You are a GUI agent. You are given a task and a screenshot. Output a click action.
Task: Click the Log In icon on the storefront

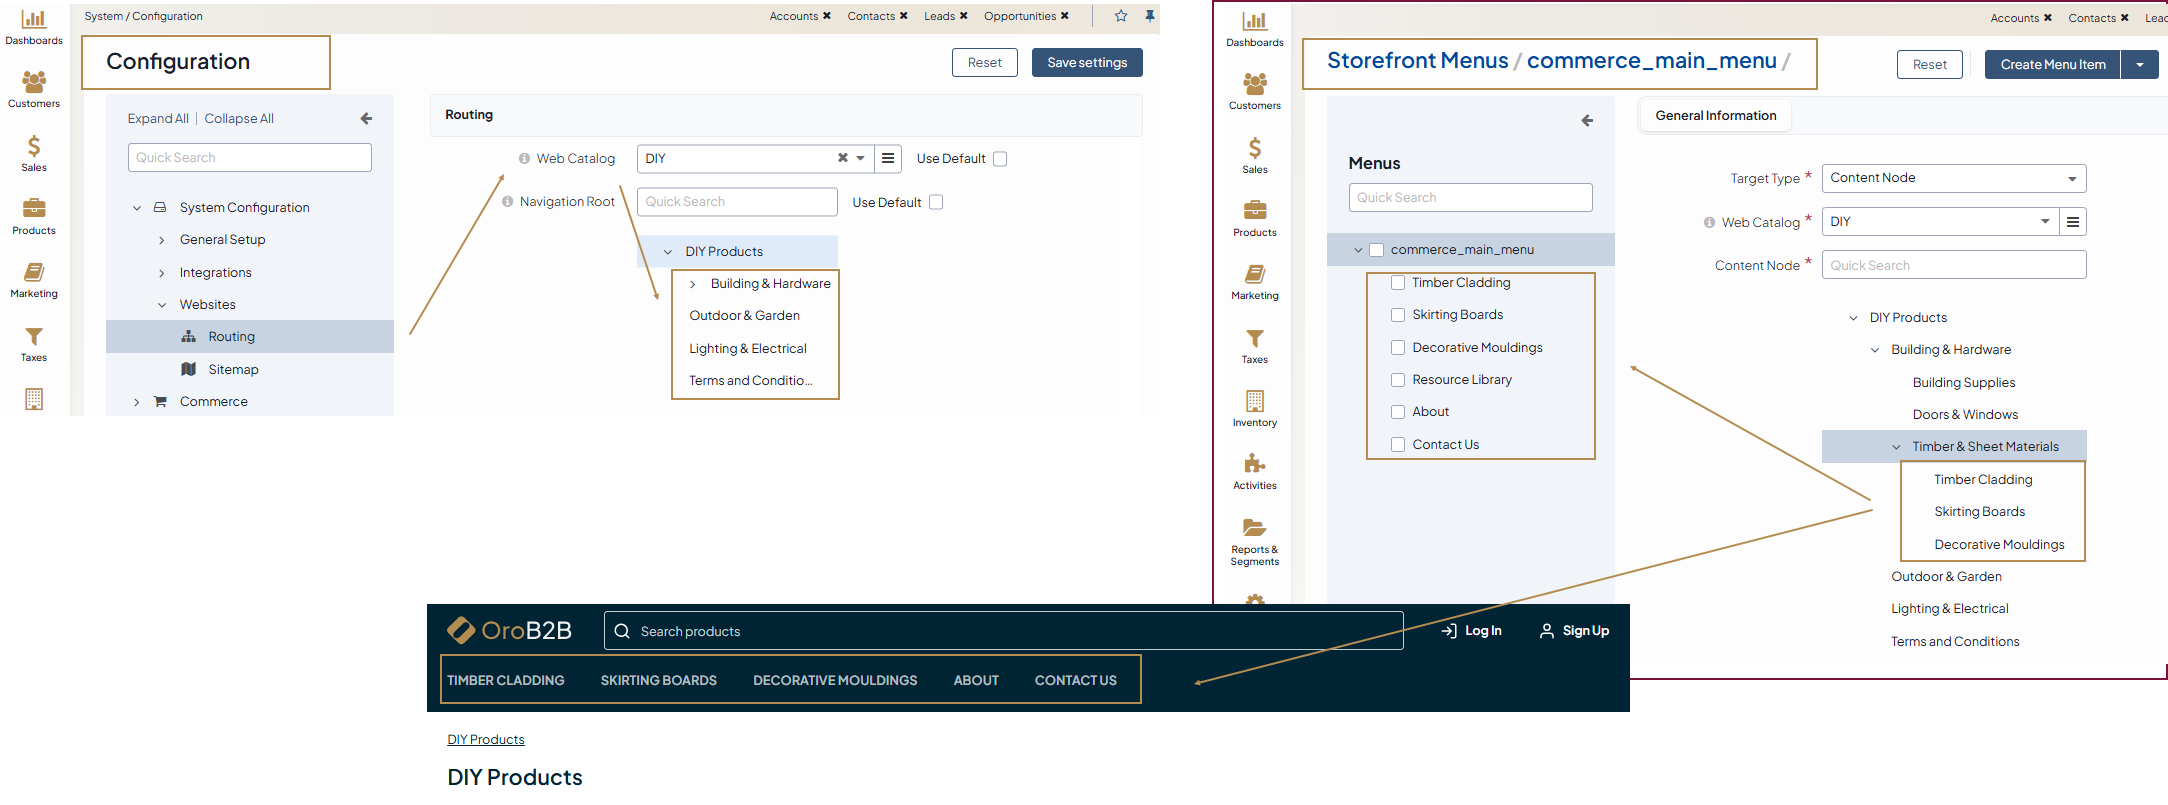pos(1449,631)
